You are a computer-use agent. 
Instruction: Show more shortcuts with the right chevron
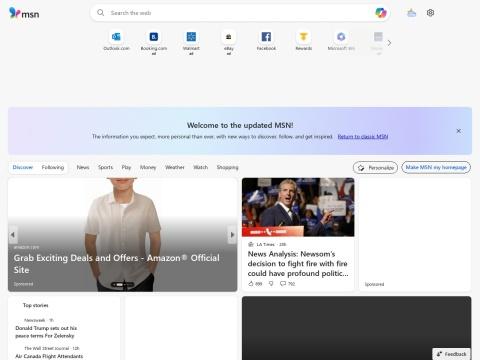[x=389, y=43]
